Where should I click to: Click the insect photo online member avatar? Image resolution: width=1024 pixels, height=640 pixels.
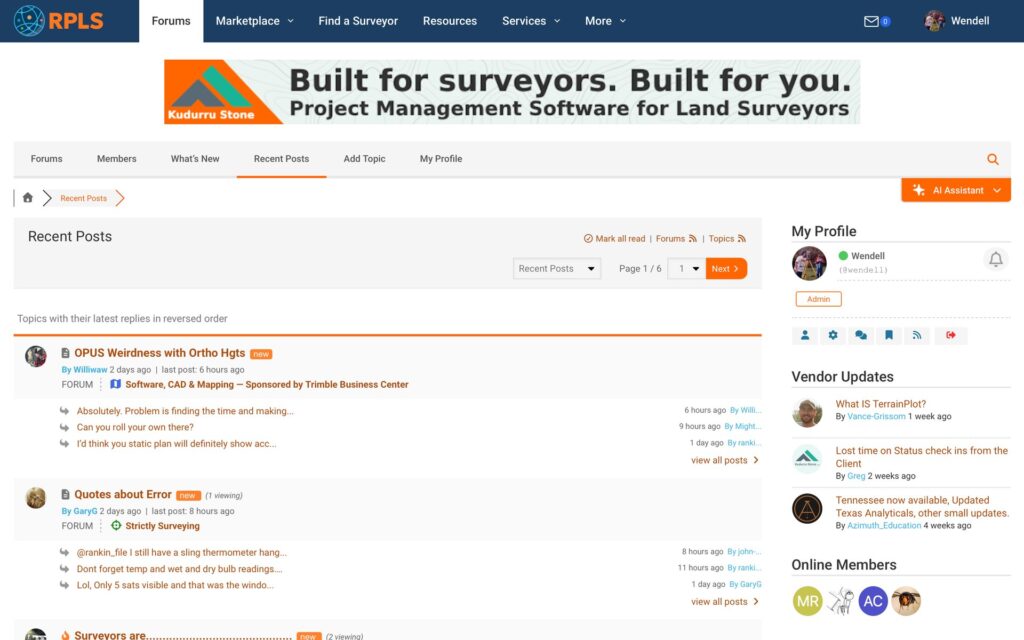(x=906, y=601)
